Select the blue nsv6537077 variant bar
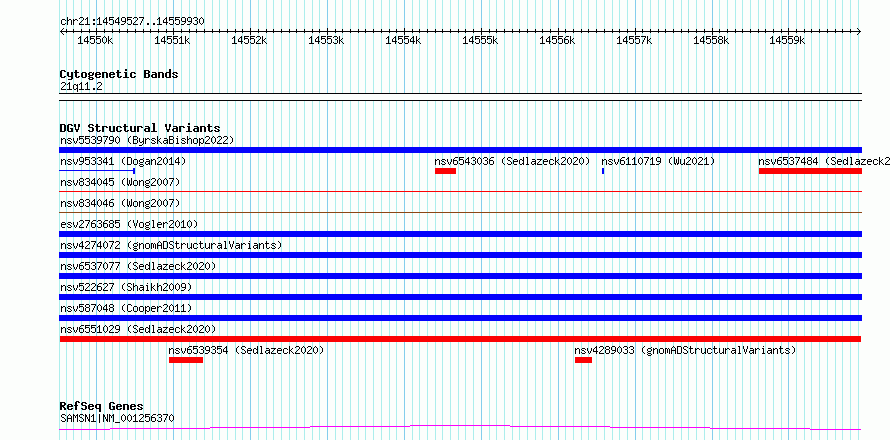 [460, 276]
